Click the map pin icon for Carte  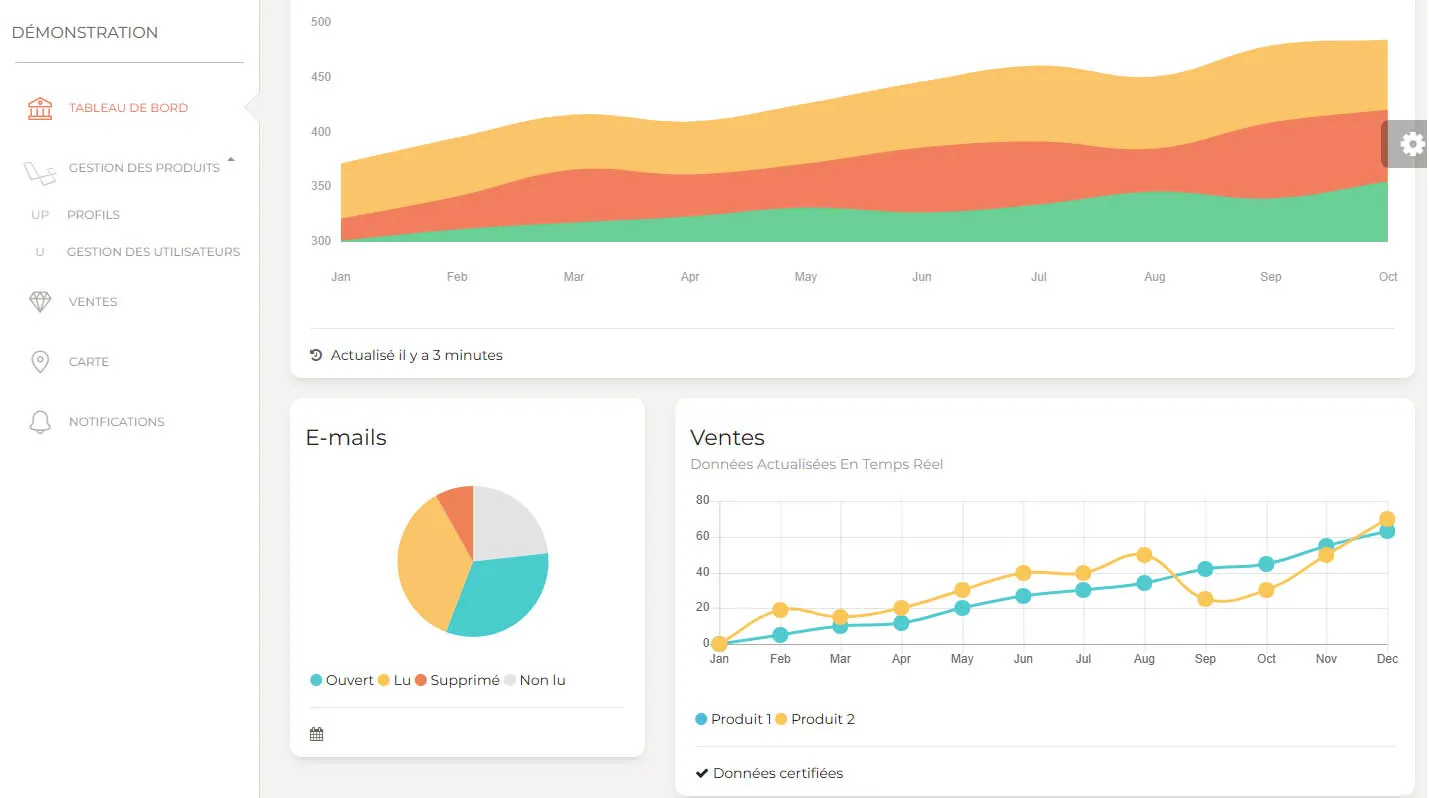(x=40, y=362)
